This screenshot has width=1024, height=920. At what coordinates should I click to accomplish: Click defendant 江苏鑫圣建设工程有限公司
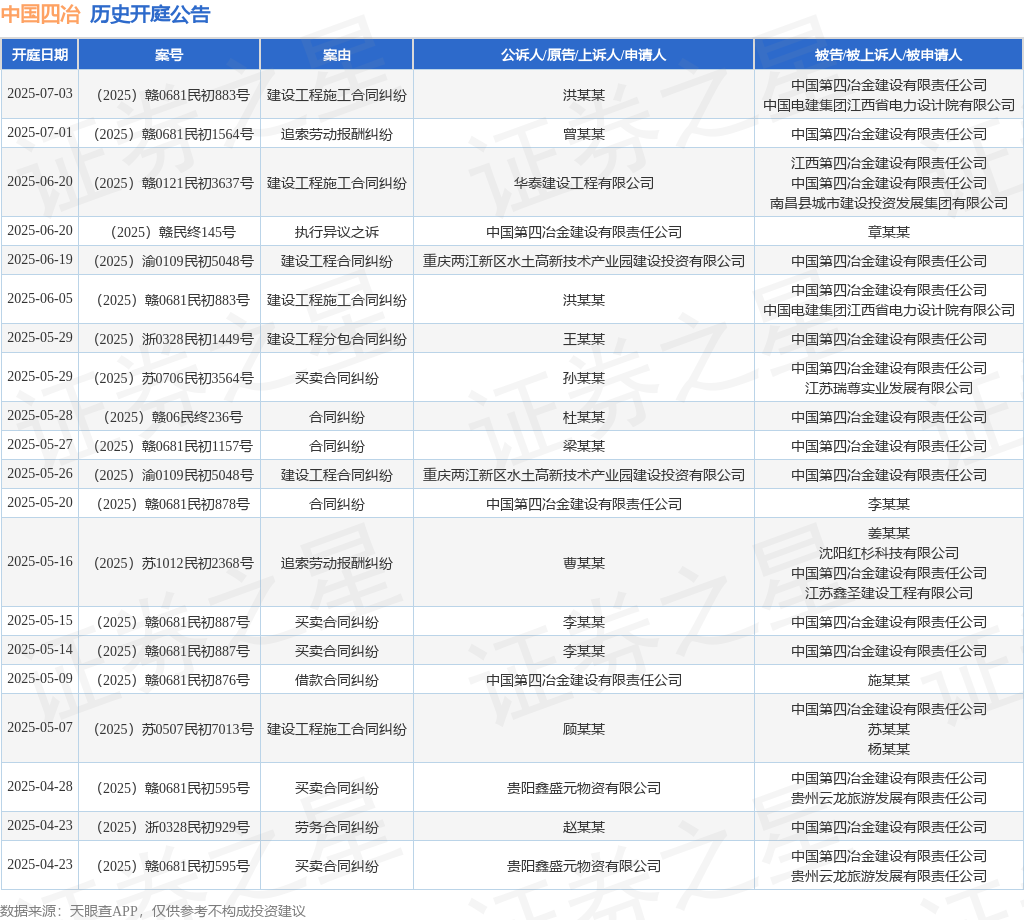889,593
